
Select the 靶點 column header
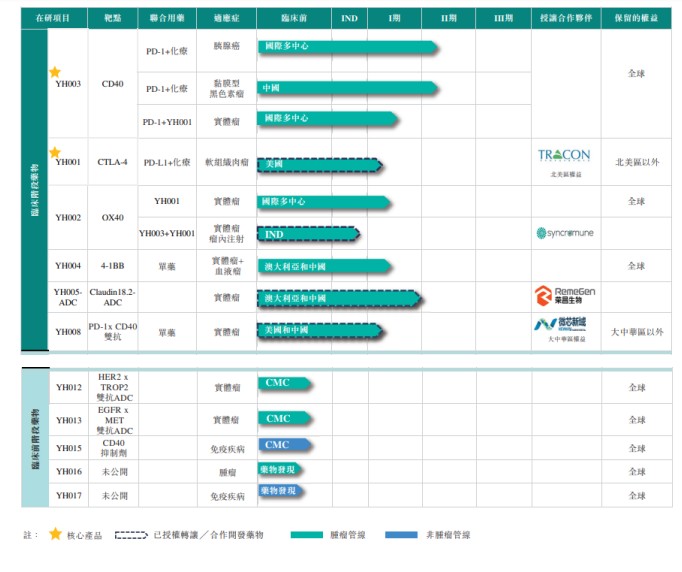pos(112,18)
